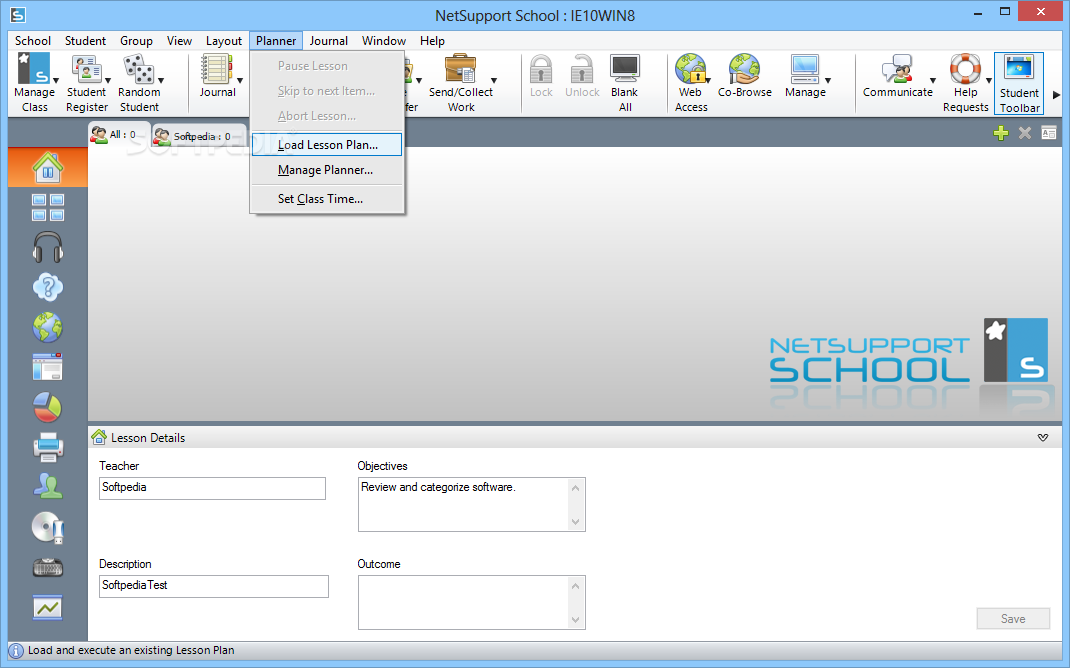Expand the Journal toolbar dropdown arrow
1070x668 pixels.
click(240, 81)
